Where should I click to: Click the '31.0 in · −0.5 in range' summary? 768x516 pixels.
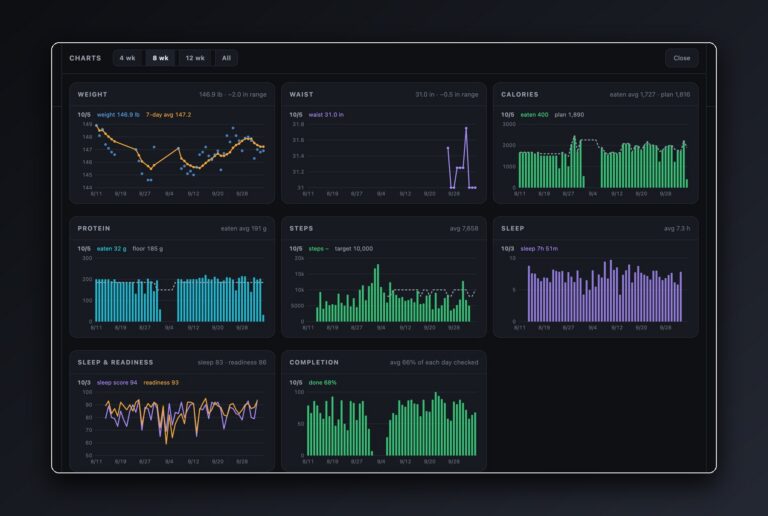coord(447,94)
